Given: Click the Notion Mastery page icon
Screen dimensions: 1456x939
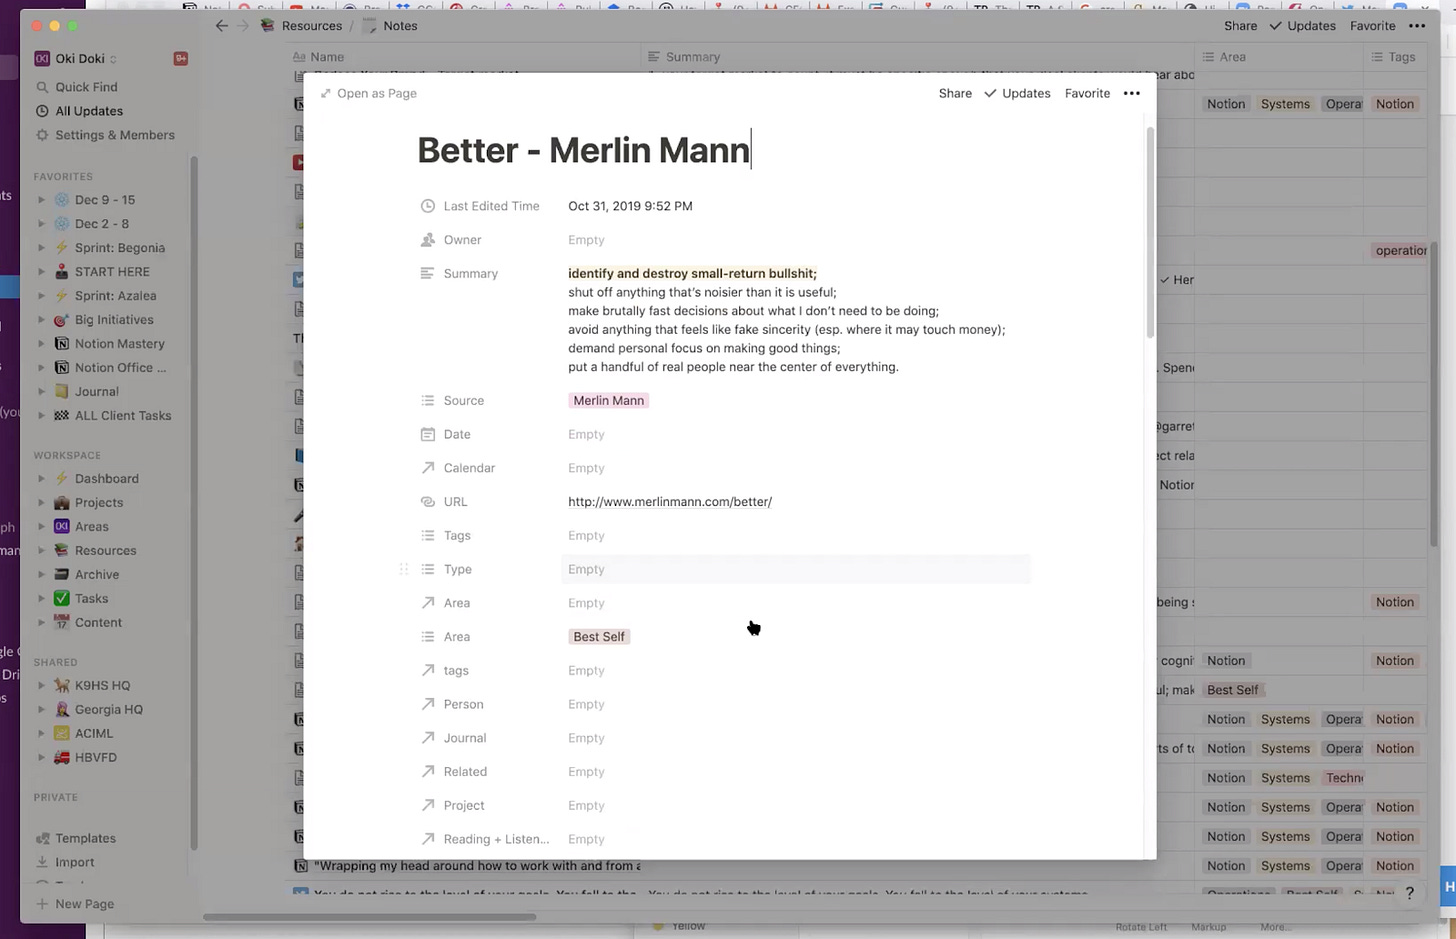Looking at the screenshot, I should [x=62, y=344].
